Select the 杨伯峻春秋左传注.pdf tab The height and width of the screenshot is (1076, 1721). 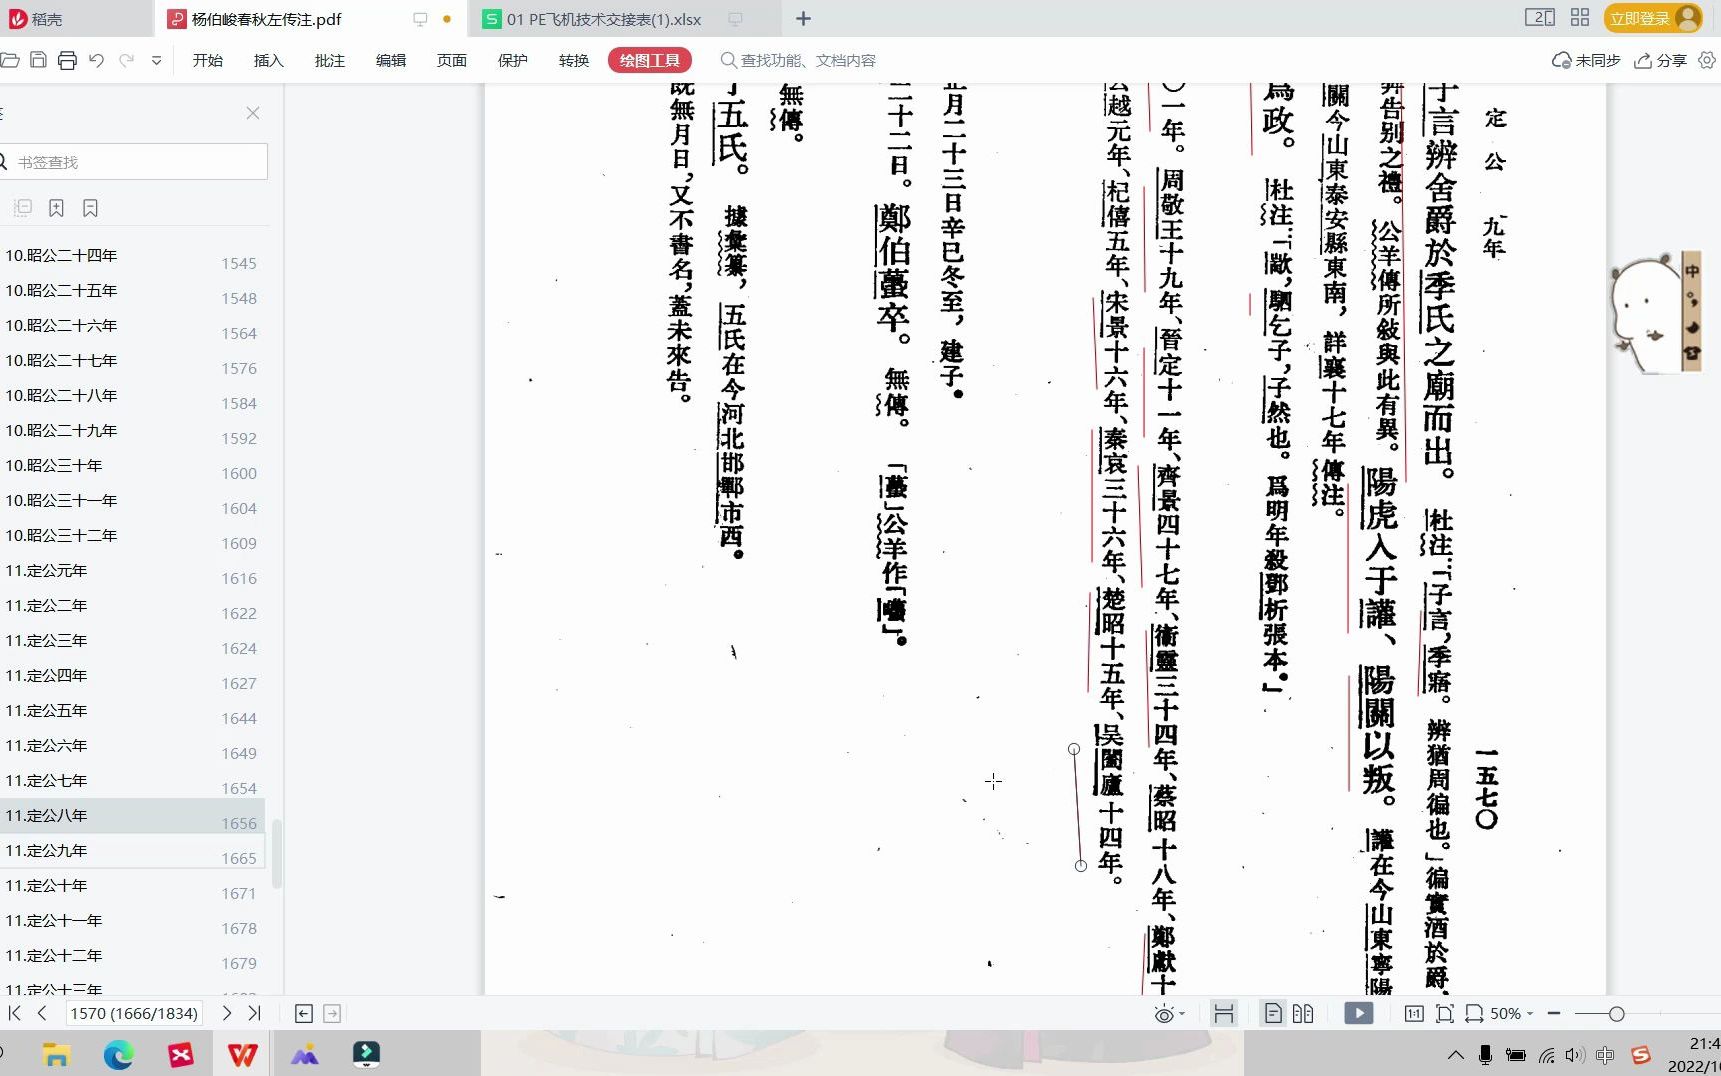310,19
